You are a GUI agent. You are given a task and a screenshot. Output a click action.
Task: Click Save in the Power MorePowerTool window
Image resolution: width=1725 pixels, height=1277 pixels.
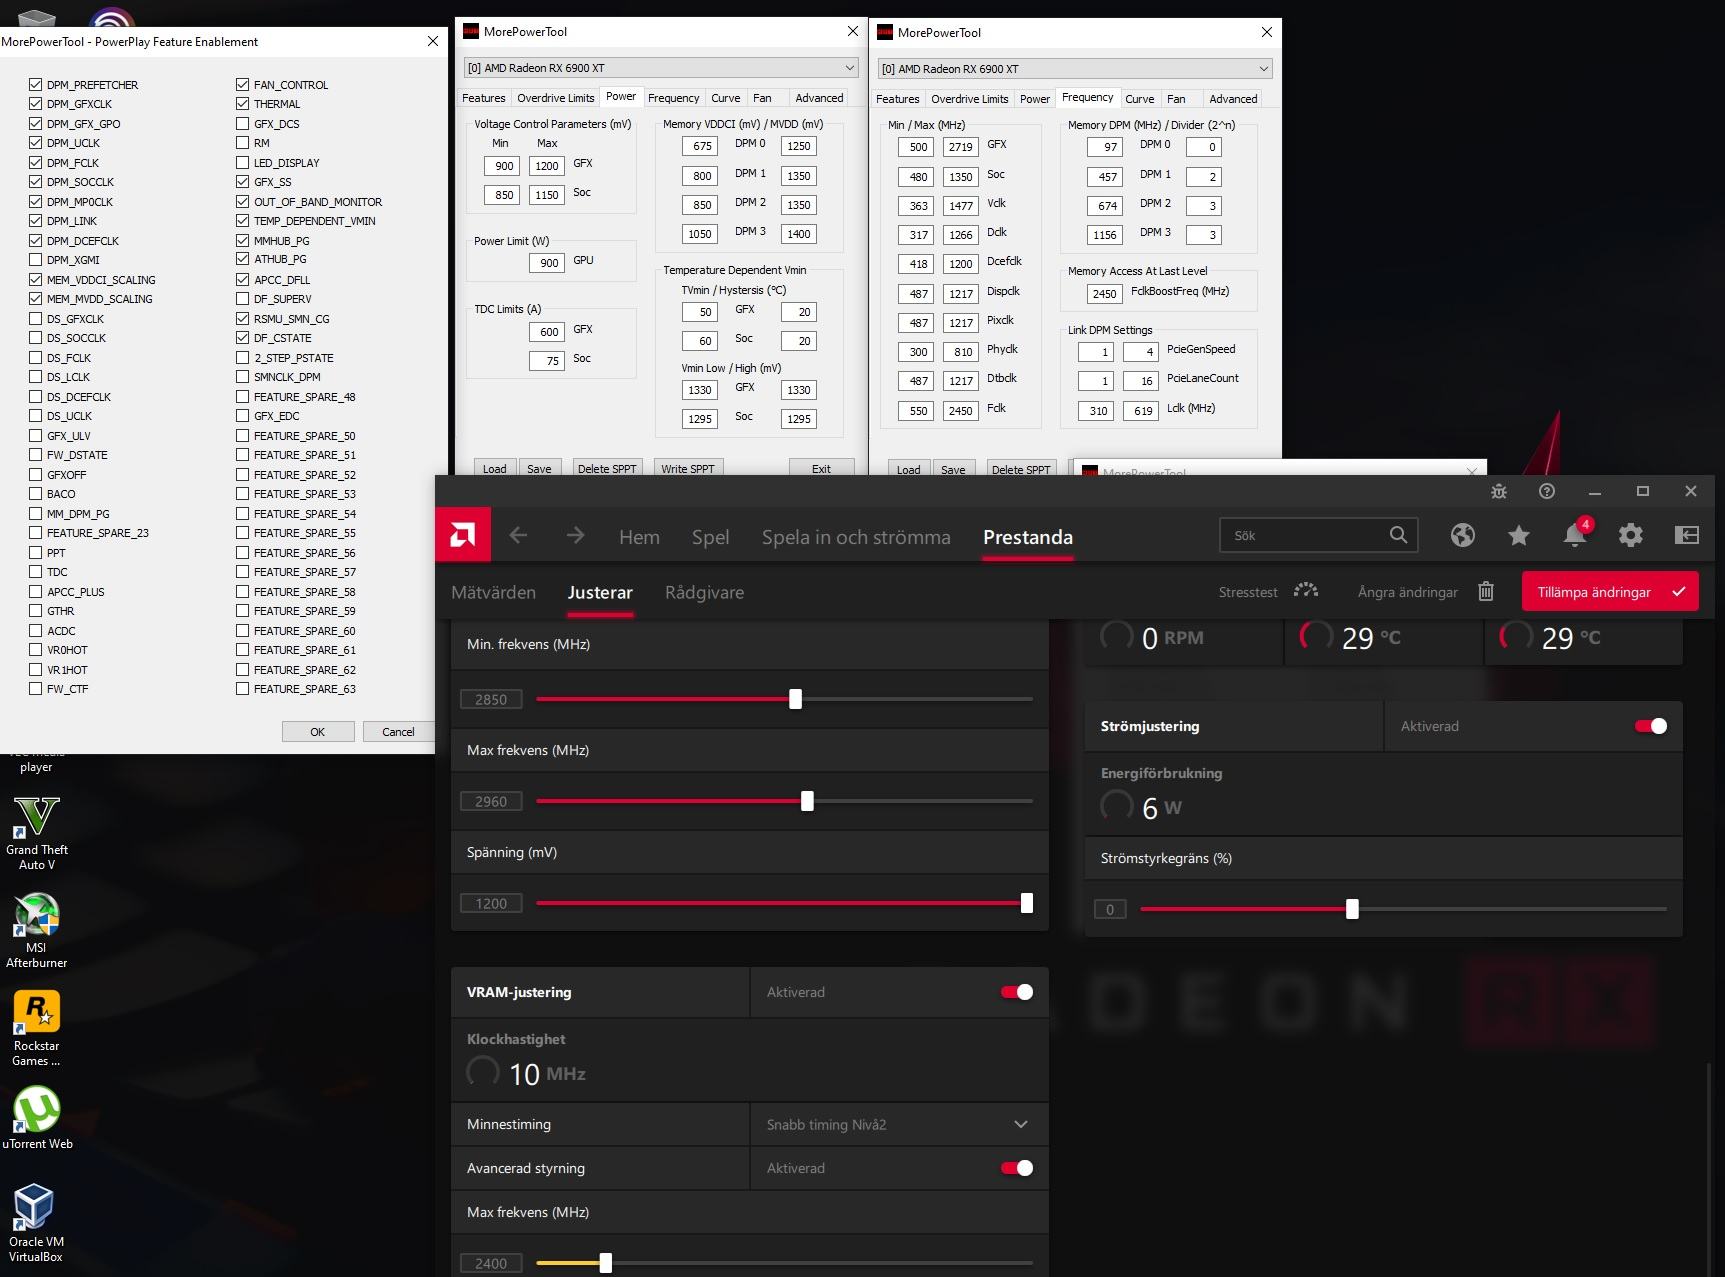pos(539,468)
